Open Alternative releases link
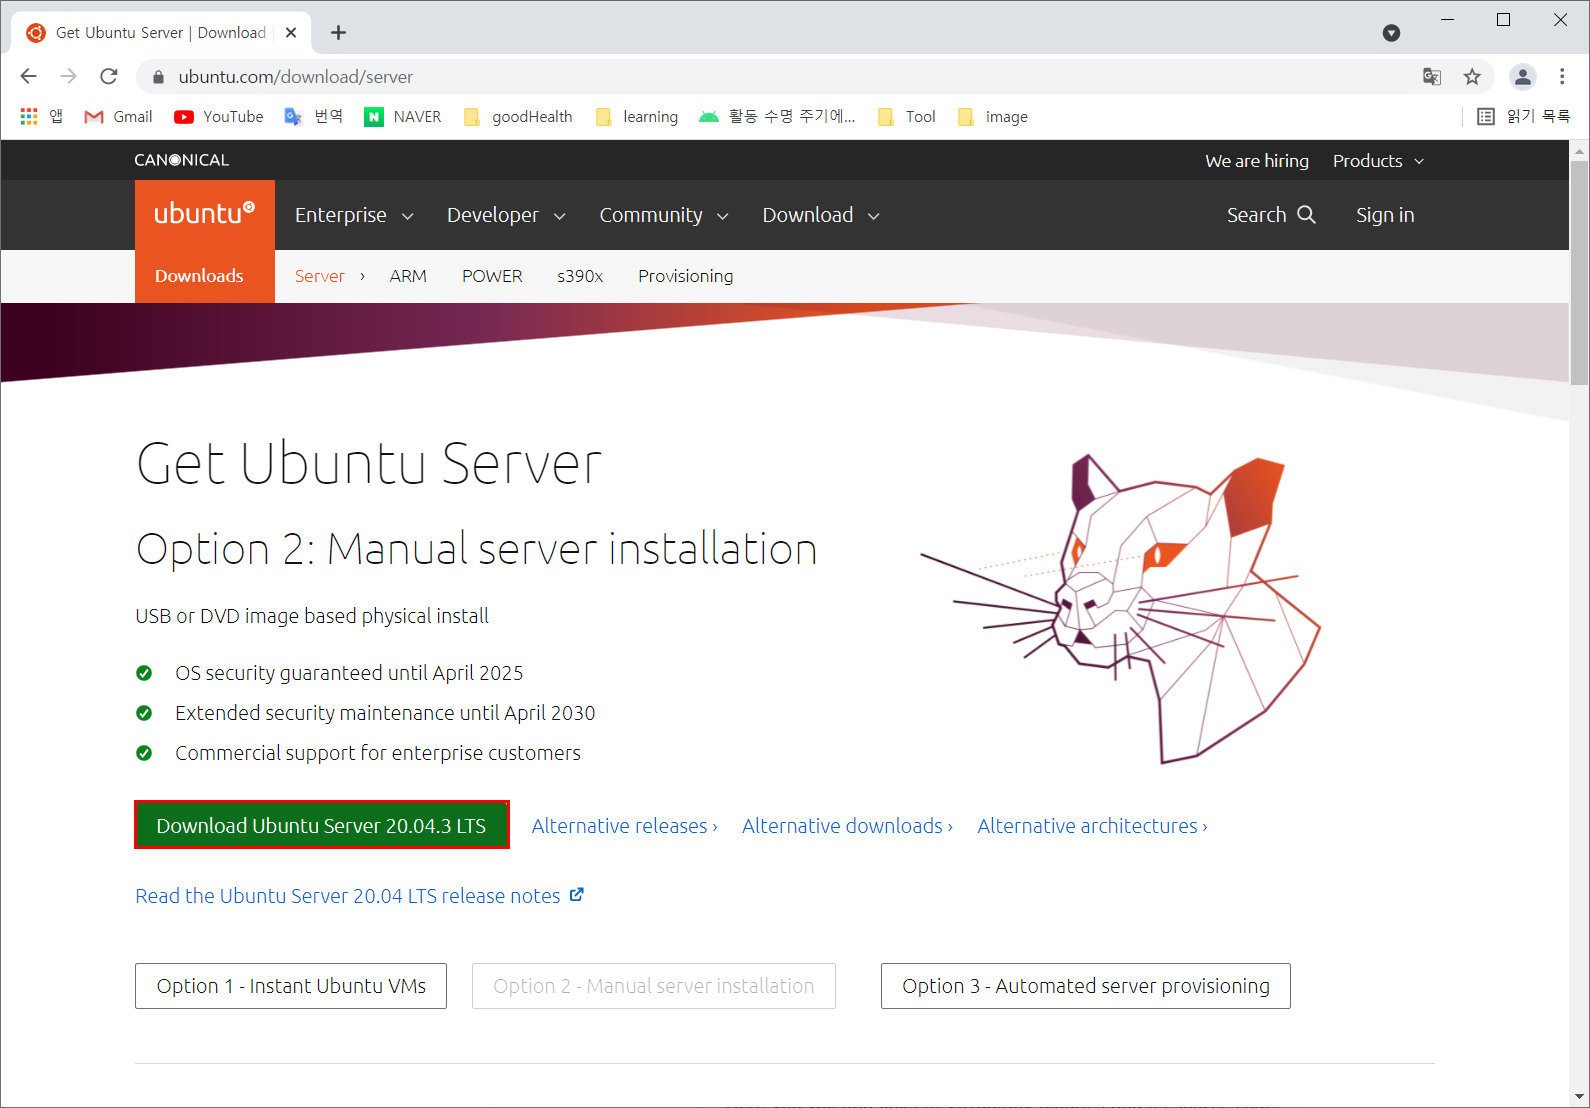 pos(624,826)
